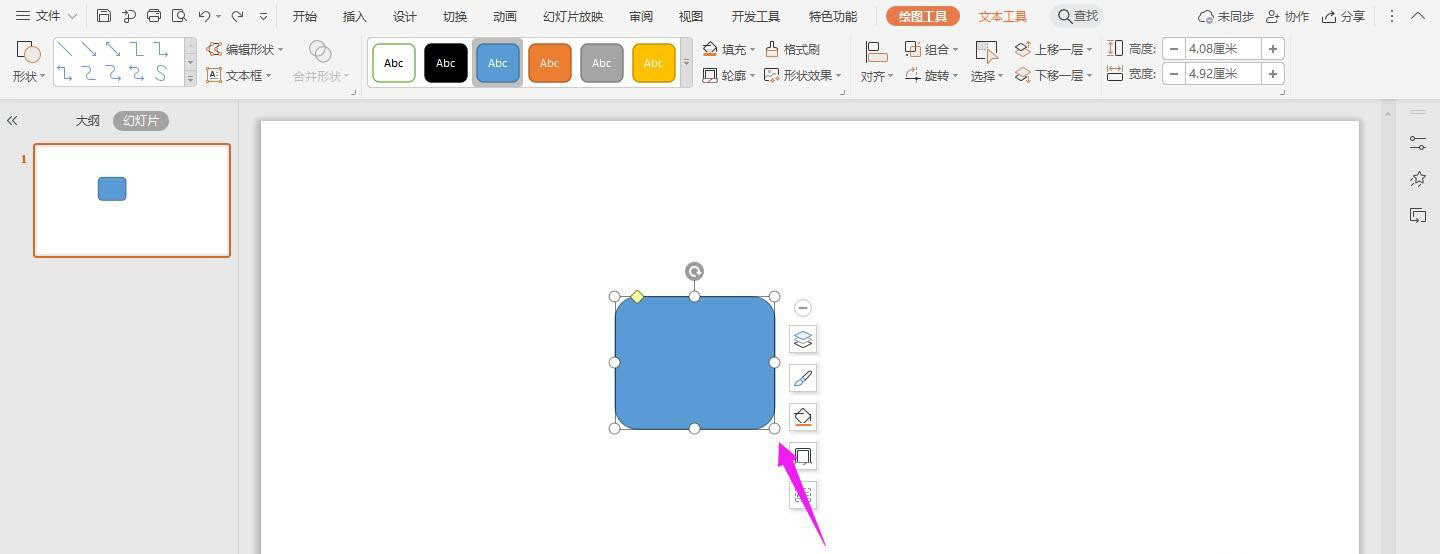Click the rotate handle above the shape
This screenshot has height=554, width=1440.
694,271
